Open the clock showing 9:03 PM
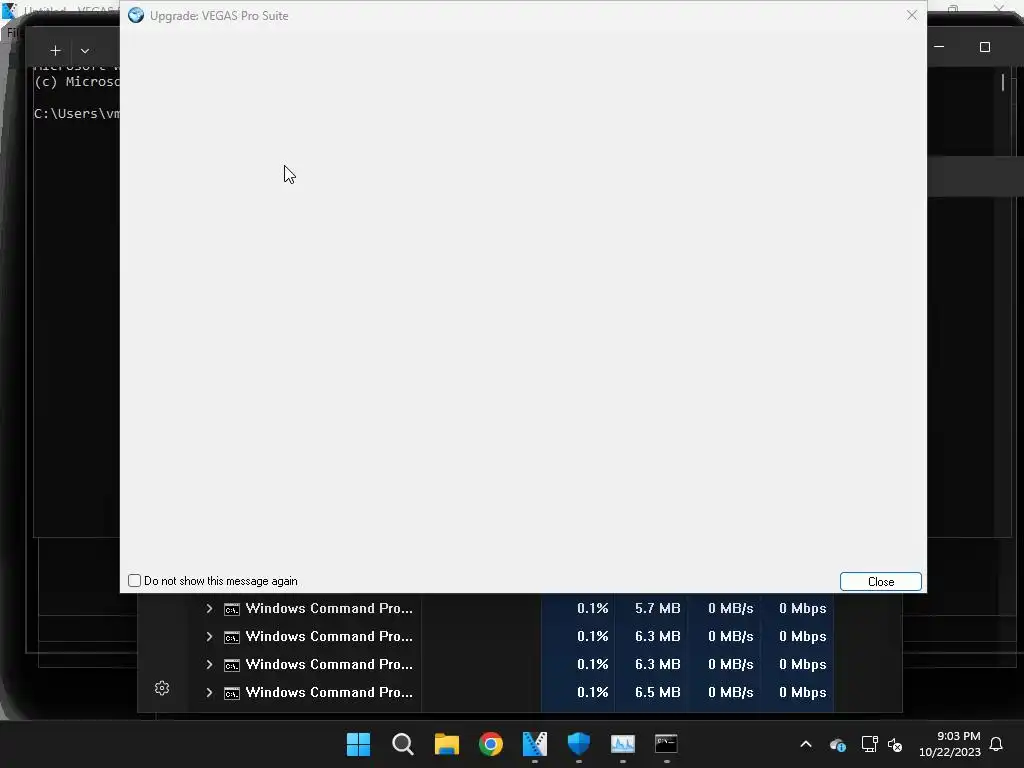The width and height of the screenshot is (1024, 768). click(x=950, y=744)
